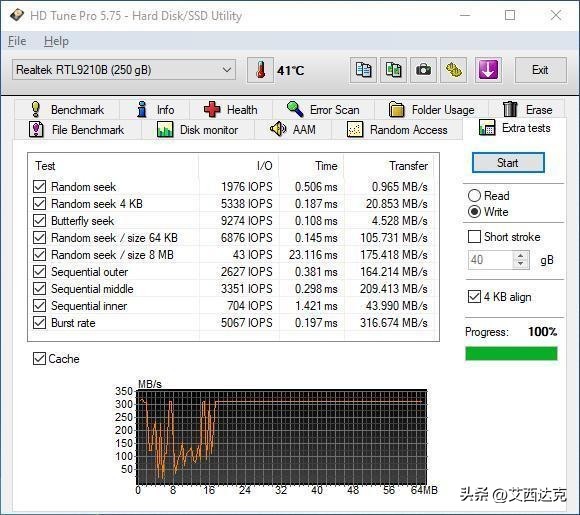This screenshot has height=515, width=580.
Task: Open the options wrench icon
Action: pyautogui.click(x=453, y=70)
